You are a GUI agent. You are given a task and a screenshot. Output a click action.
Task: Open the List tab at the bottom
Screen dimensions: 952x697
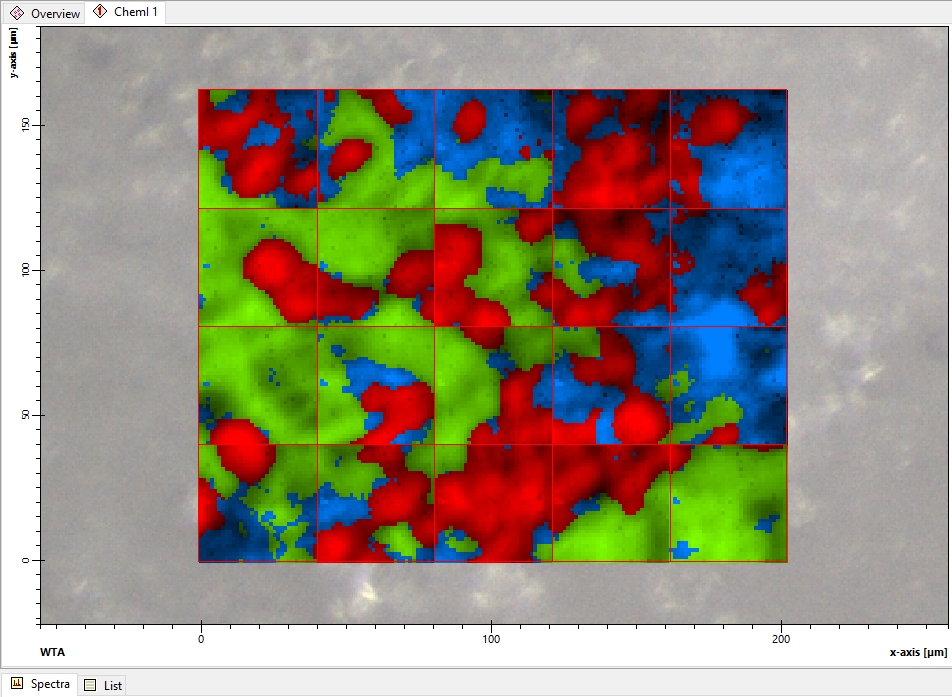[103, 685]
